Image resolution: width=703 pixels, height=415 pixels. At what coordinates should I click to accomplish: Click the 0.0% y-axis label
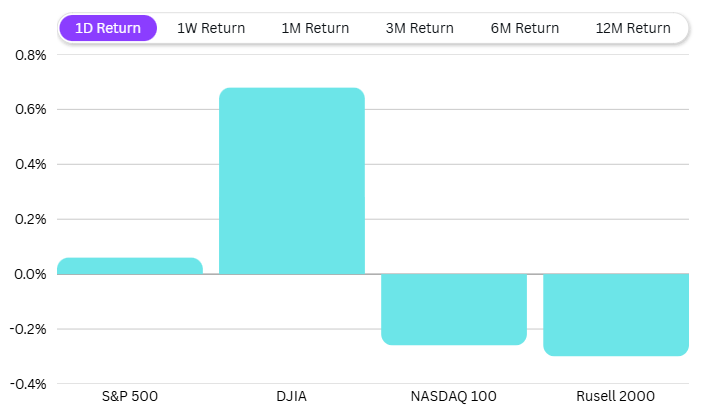pyautogui.click(x=27, y=274)
